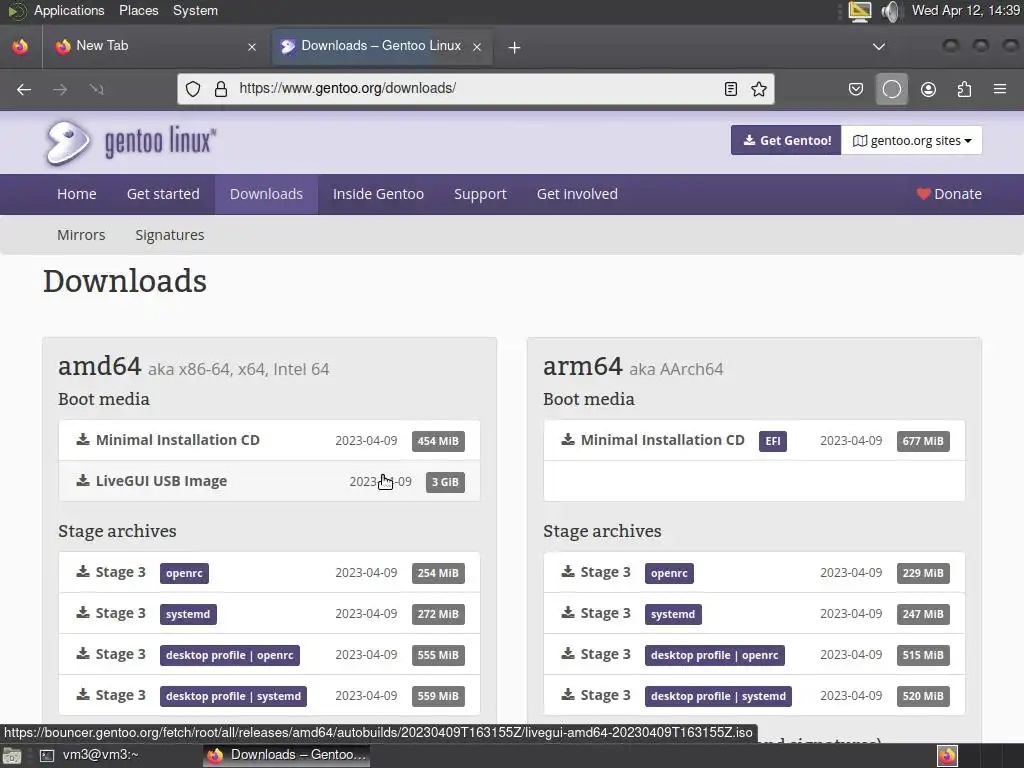The height and width of the screenshot is (768, 1024).
Task: Open the Get started navigation item
Action: tap(163, 194)
